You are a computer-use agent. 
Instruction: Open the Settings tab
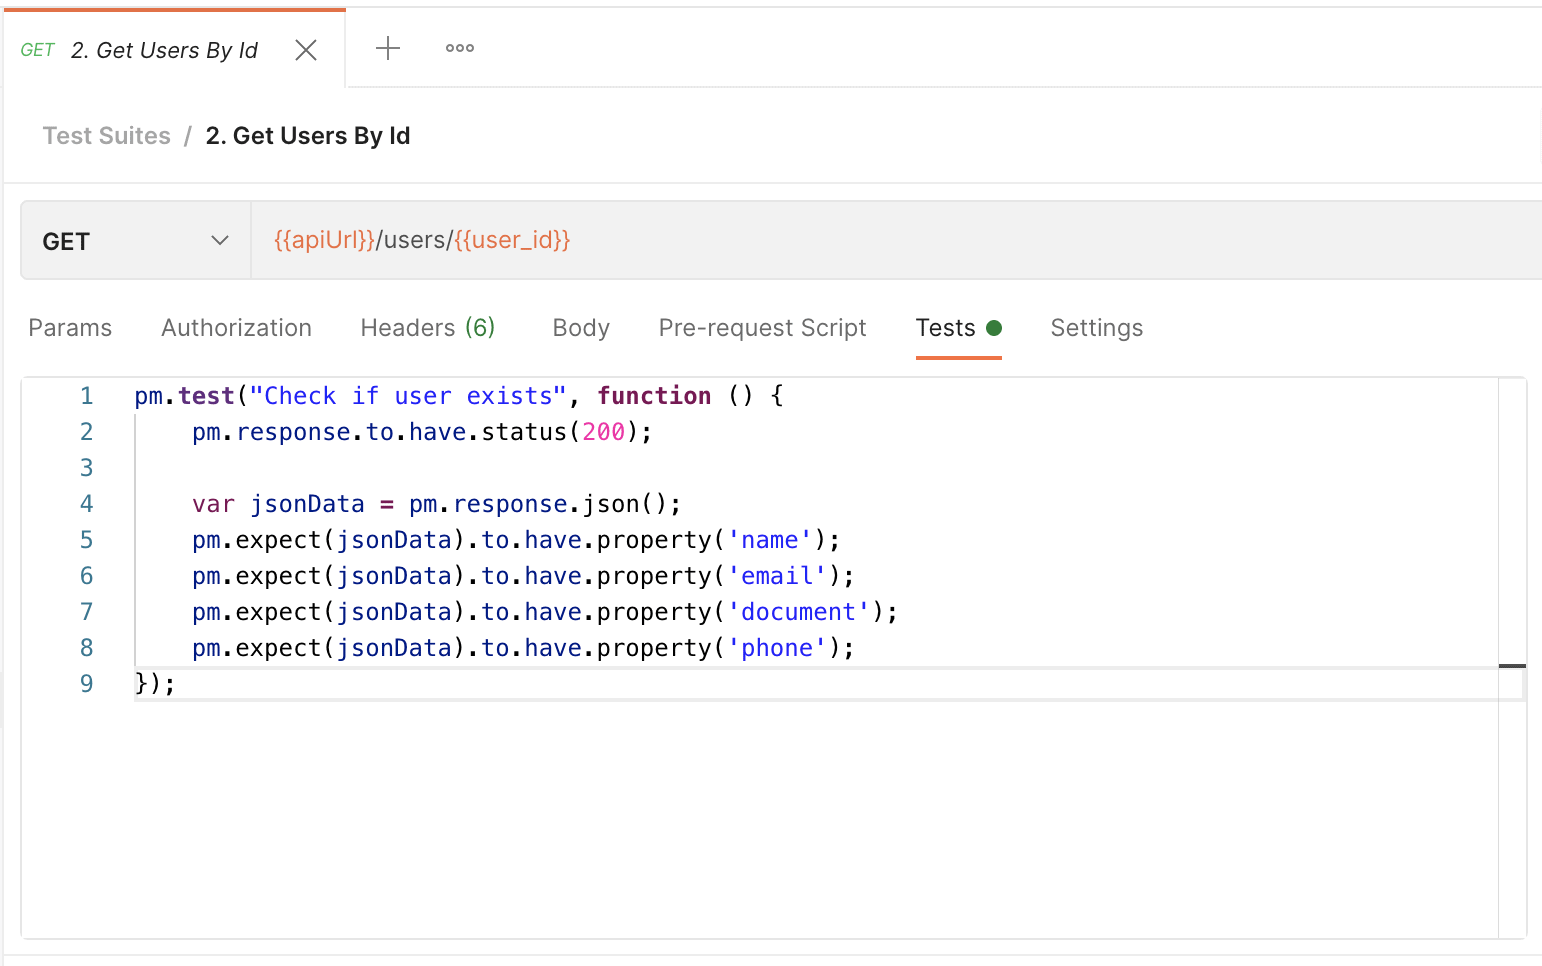1097,328
